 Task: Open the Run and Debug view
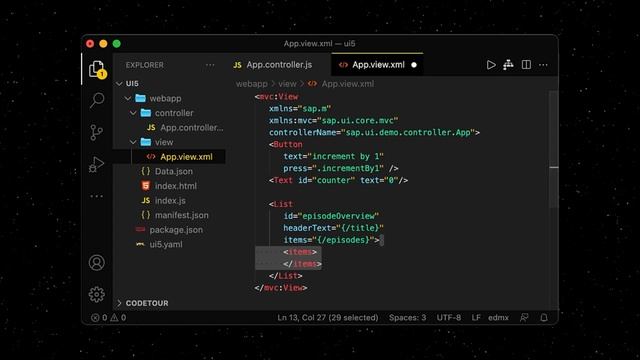97,164
